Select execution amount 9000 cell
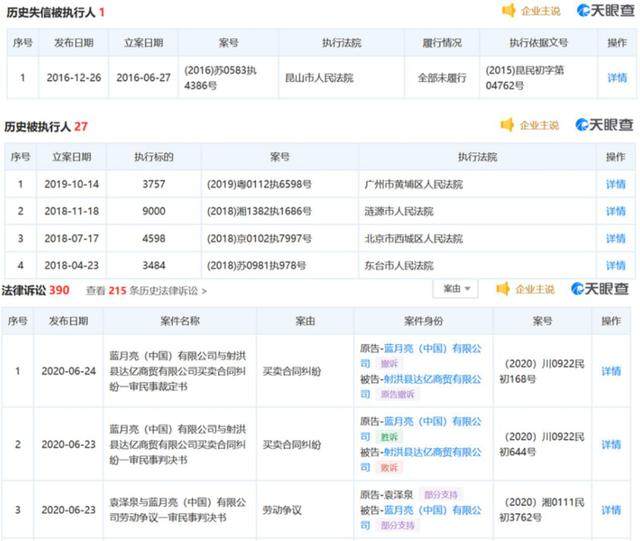 point(154,211)
